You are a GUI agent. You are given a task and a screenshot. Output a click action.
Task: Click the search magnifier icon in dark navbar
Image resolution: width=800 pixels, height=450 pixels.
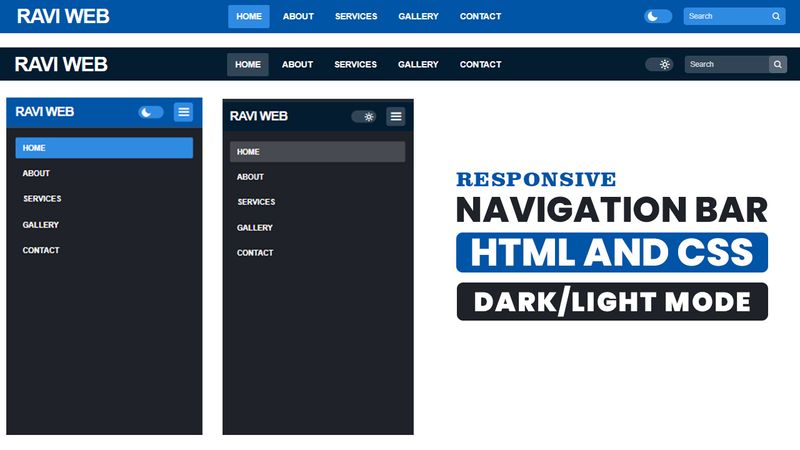click(777, 64)
